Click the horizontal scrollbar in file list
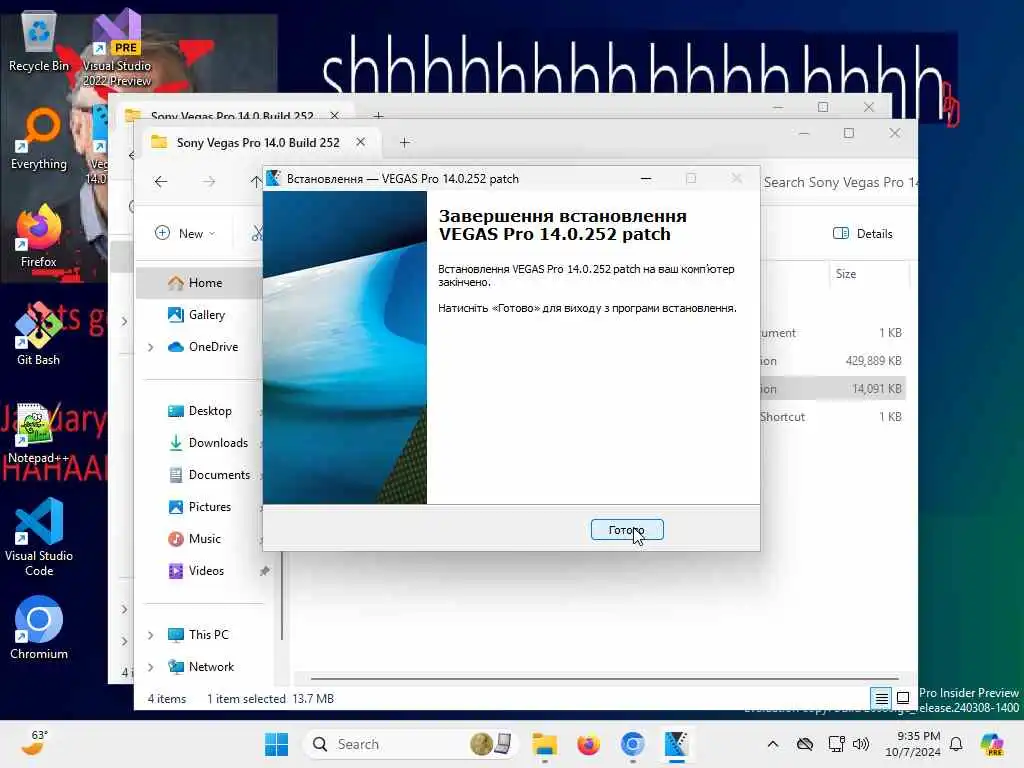Image resolution: width=1024 pixels, height=768 pixels. 605,679
